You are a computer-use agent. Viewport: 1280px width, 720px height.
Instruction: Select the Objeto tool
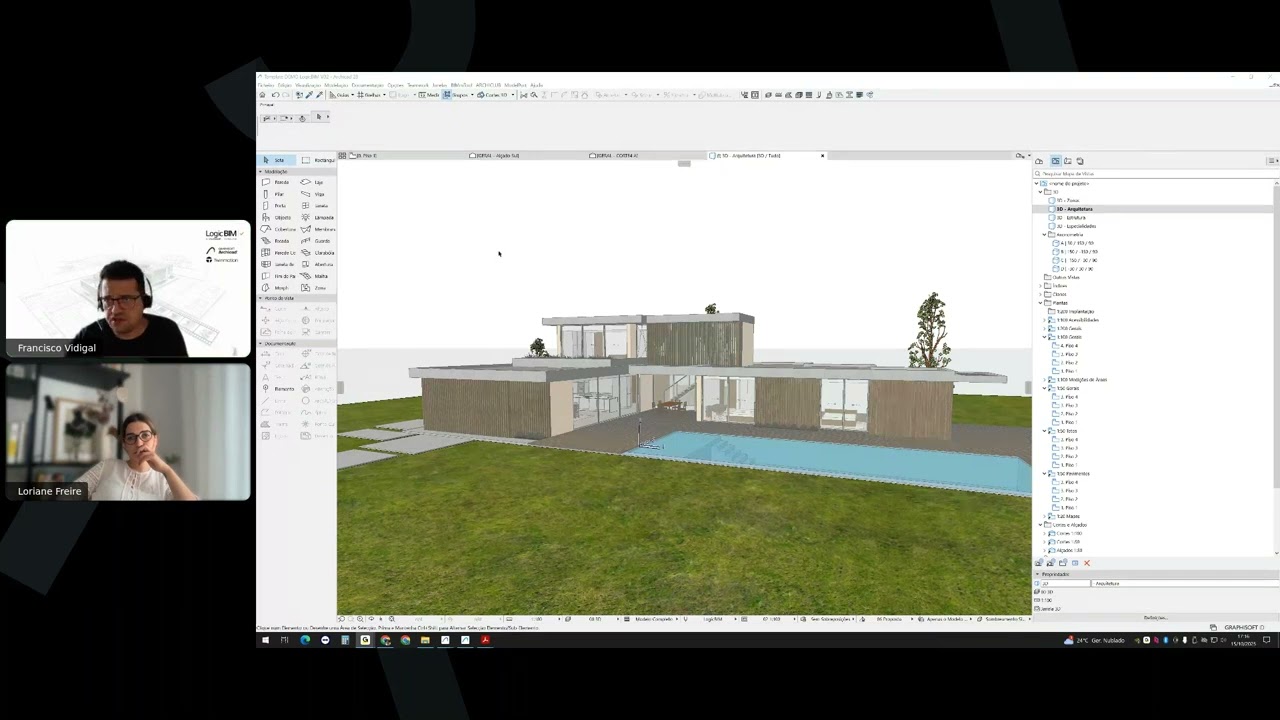point(278,217)
